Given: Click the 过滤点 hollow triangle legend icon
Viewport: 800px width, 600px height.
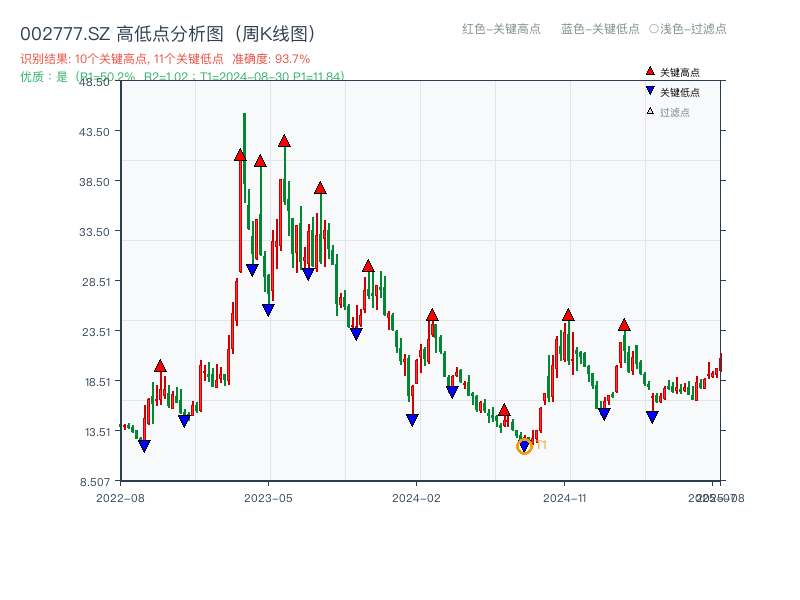Looking at the screenshot, I should [649, 110].
